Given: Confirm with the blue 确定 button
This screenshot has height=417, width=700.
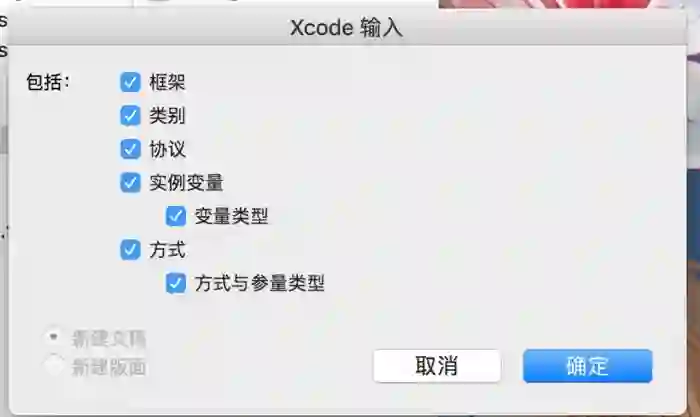Looking at the screenshot, I should click(588, 366).
